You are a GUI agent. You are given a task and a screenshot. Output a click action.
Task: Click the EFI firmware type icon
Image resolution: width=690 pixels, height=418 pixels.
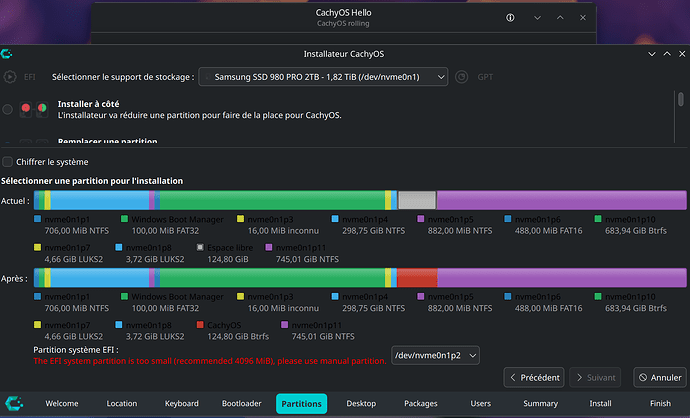point(11,76)
